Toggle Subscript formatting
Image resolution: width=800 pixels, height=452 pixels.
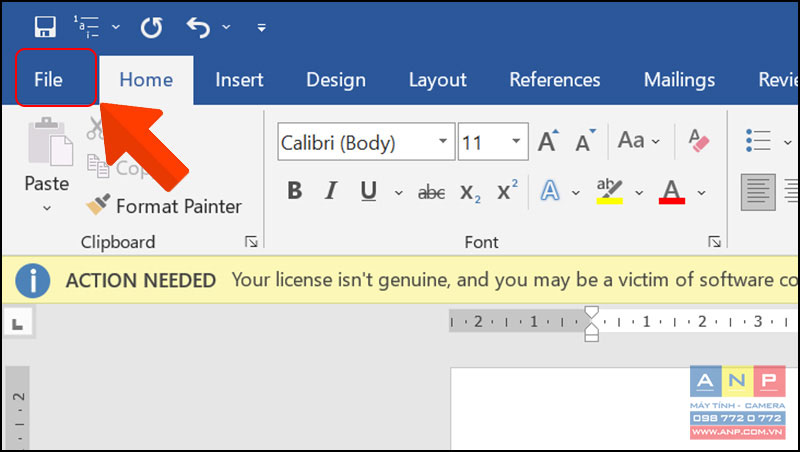coord(470,193)
